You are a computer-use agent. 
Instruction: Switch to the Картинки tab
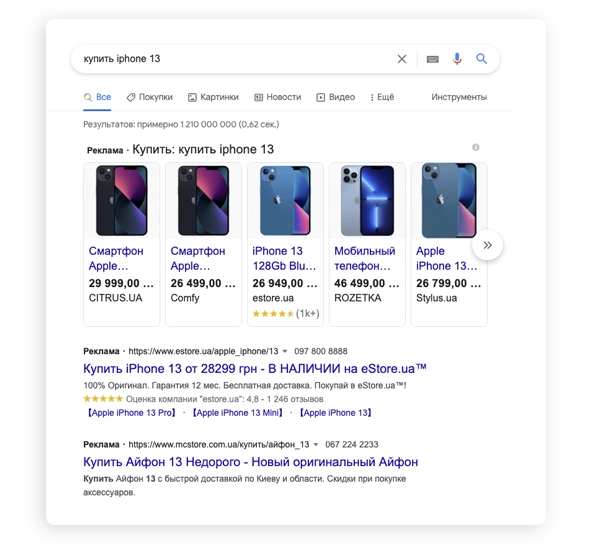[x=213, y=97]
